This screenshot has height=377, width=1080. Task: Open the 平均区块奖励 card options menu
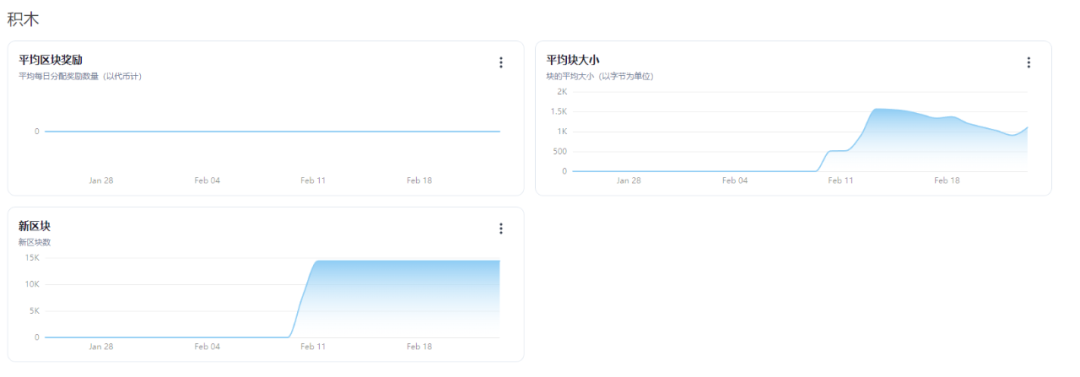(501, 63)
